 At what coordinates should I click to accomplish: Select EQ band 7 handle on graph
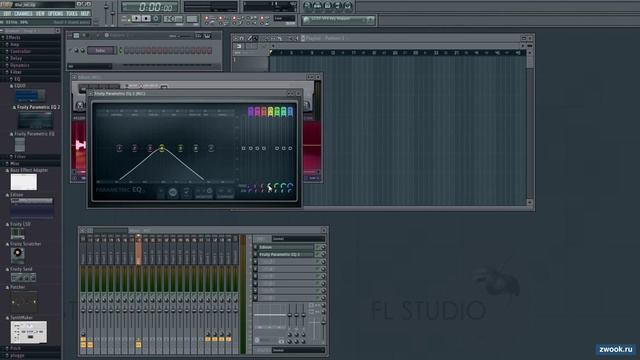pyautogui.click(x=211, y=148)
